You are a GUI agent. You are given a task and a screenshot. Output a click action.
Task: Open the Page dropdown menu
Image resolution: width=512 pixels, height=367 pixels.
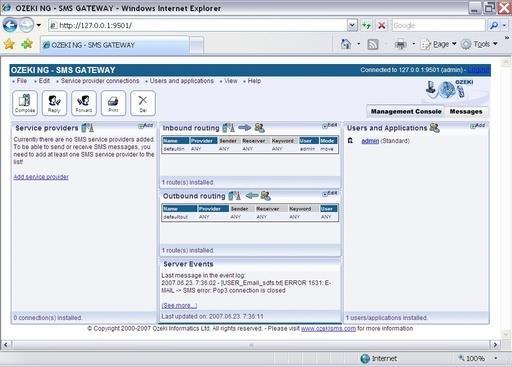[438, 44]
